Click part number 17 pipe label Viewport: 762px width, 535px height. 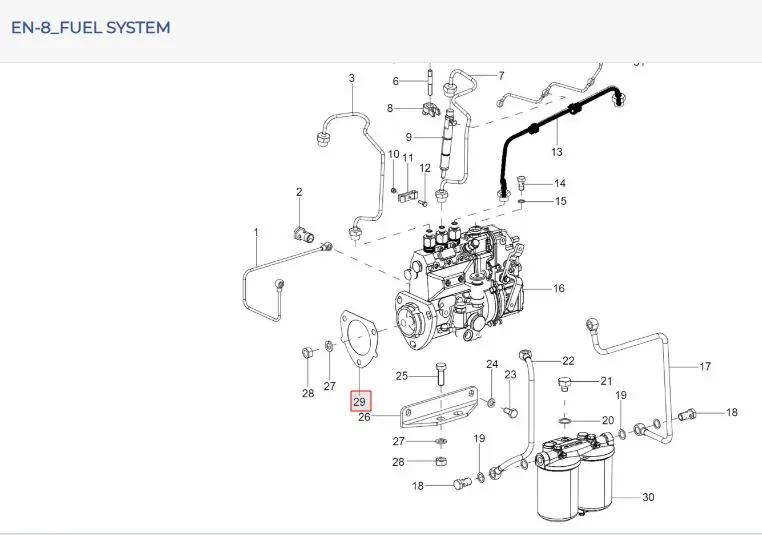pyautogui.click(x=705, y=366)
